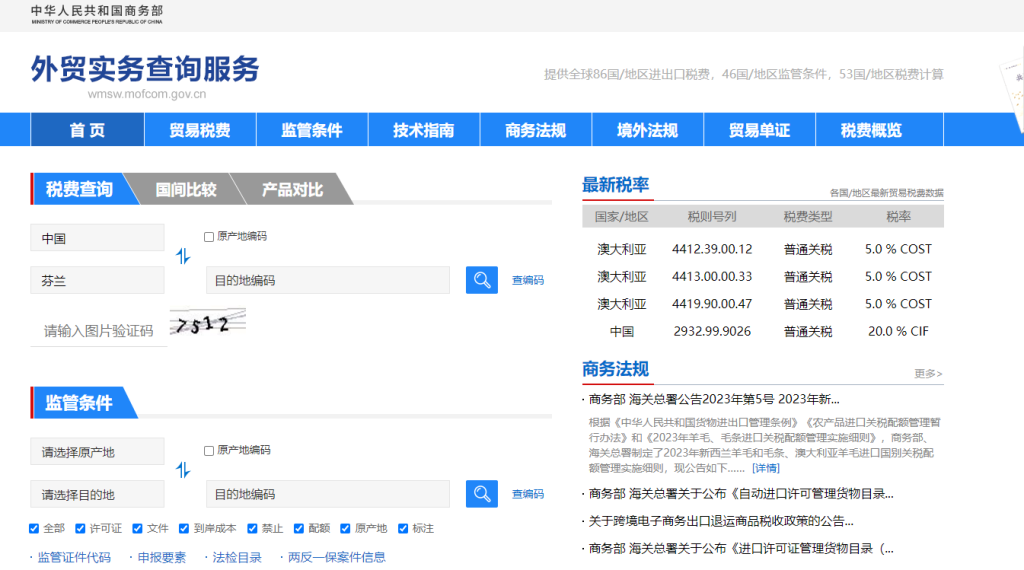Focus the 请输入图片验证码 input field
The height and width of the screenshot is (570, 1024).
tap(99, 330)
